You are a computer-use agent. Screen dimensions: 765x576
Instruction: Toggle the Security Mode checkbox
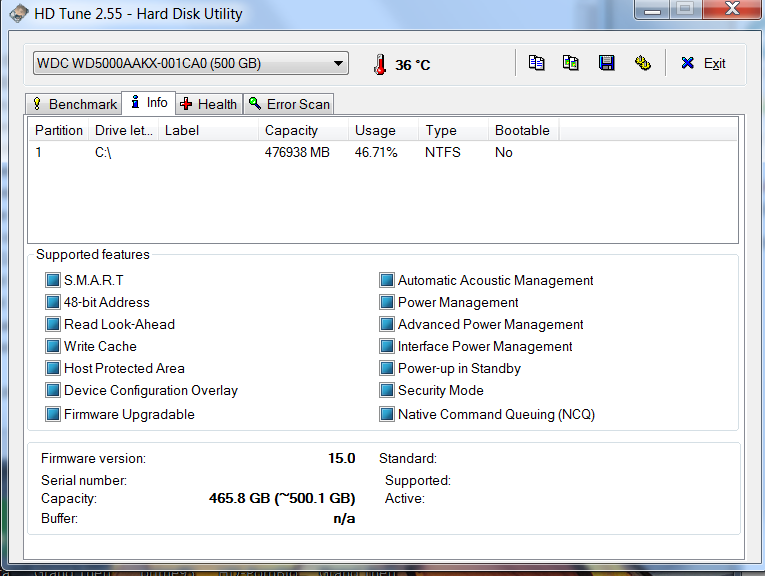[x=387, y=391]
